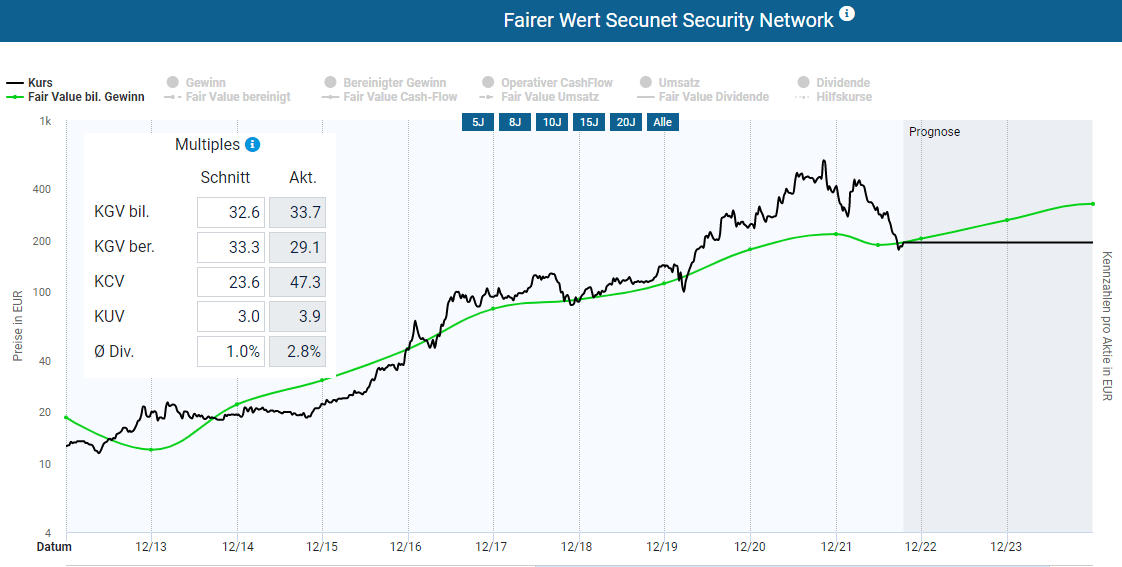
Task: Click the gray circle icon for Gewinn
Action: [x=172, y=82]
